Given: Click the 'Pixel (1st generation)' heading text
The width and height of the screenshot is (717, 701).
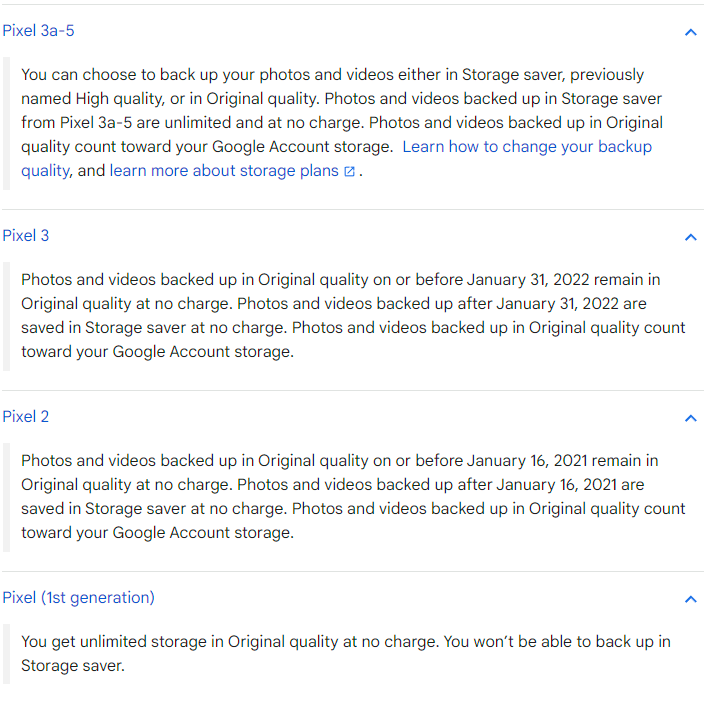Looking at the screenshot, I should pos(79,598).
